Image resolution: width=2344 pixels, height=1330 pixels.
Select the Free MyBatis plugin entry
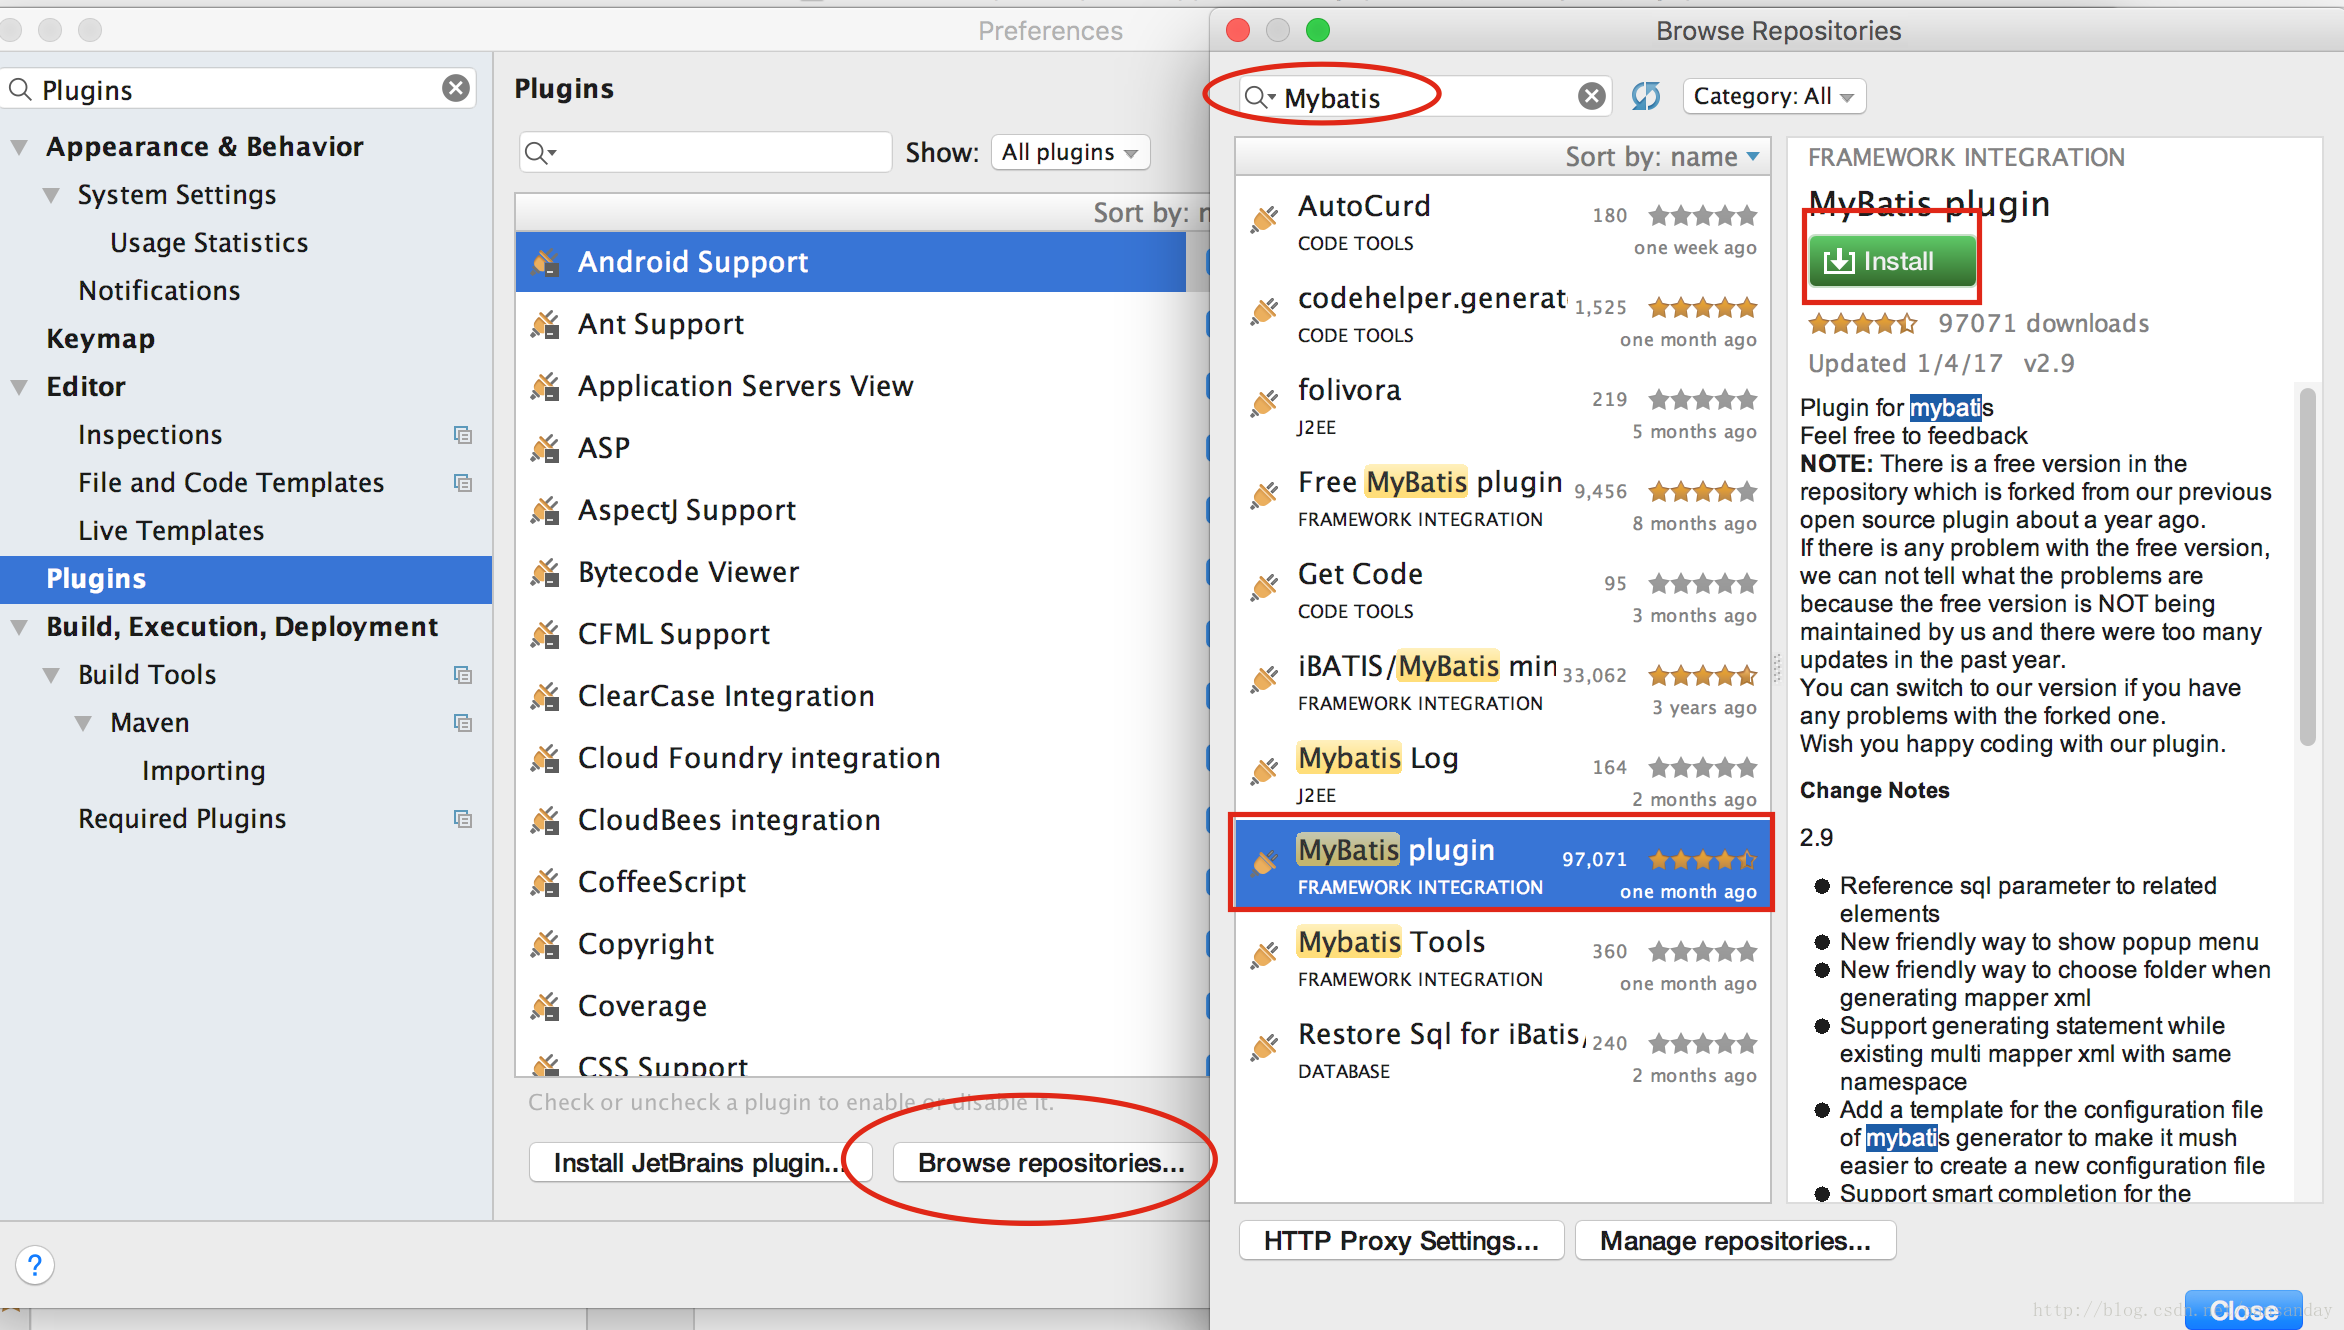pos(1502,498)
